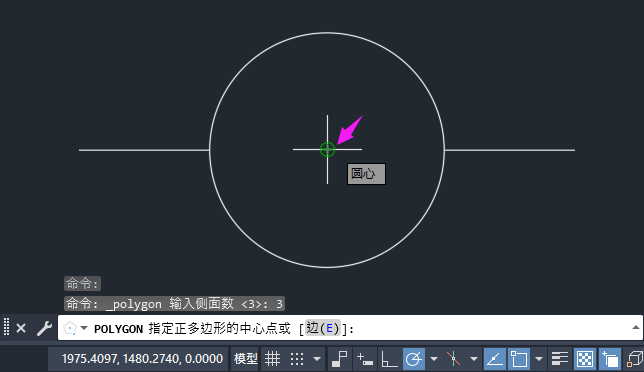Toggle object snap tracking icon
644x372 pixels.
(x=495, y=359)
